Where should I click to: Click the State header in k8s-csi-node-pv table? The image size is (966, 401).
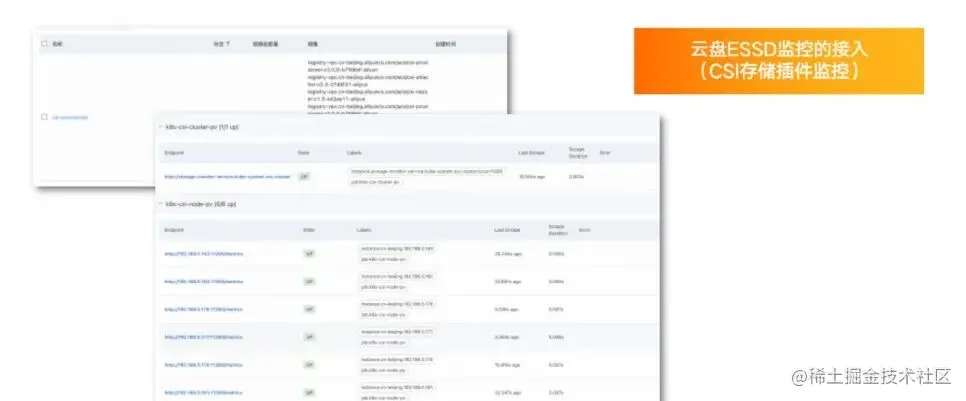point(309,230)
